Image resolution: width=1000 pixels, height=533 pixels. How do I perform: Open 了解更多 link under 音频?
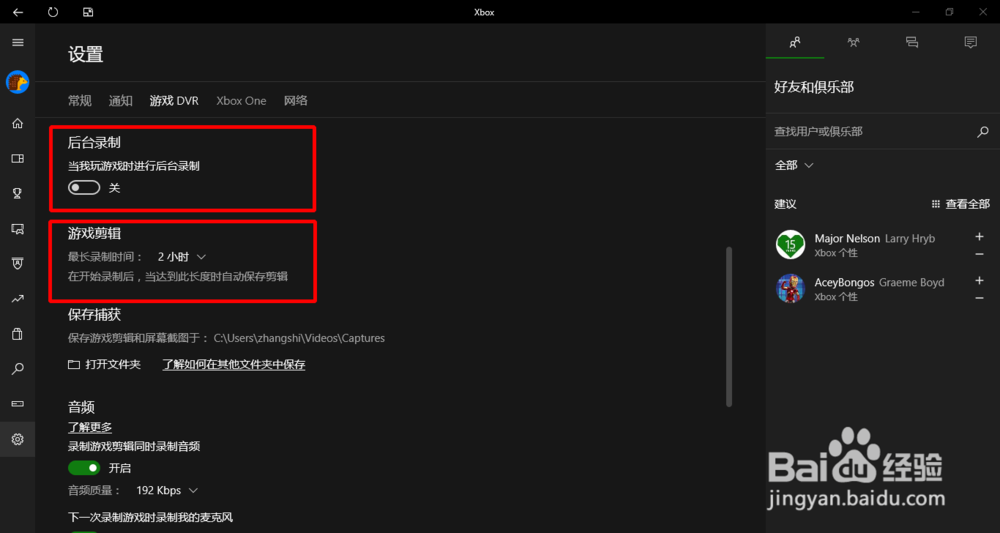pos(90,427)
